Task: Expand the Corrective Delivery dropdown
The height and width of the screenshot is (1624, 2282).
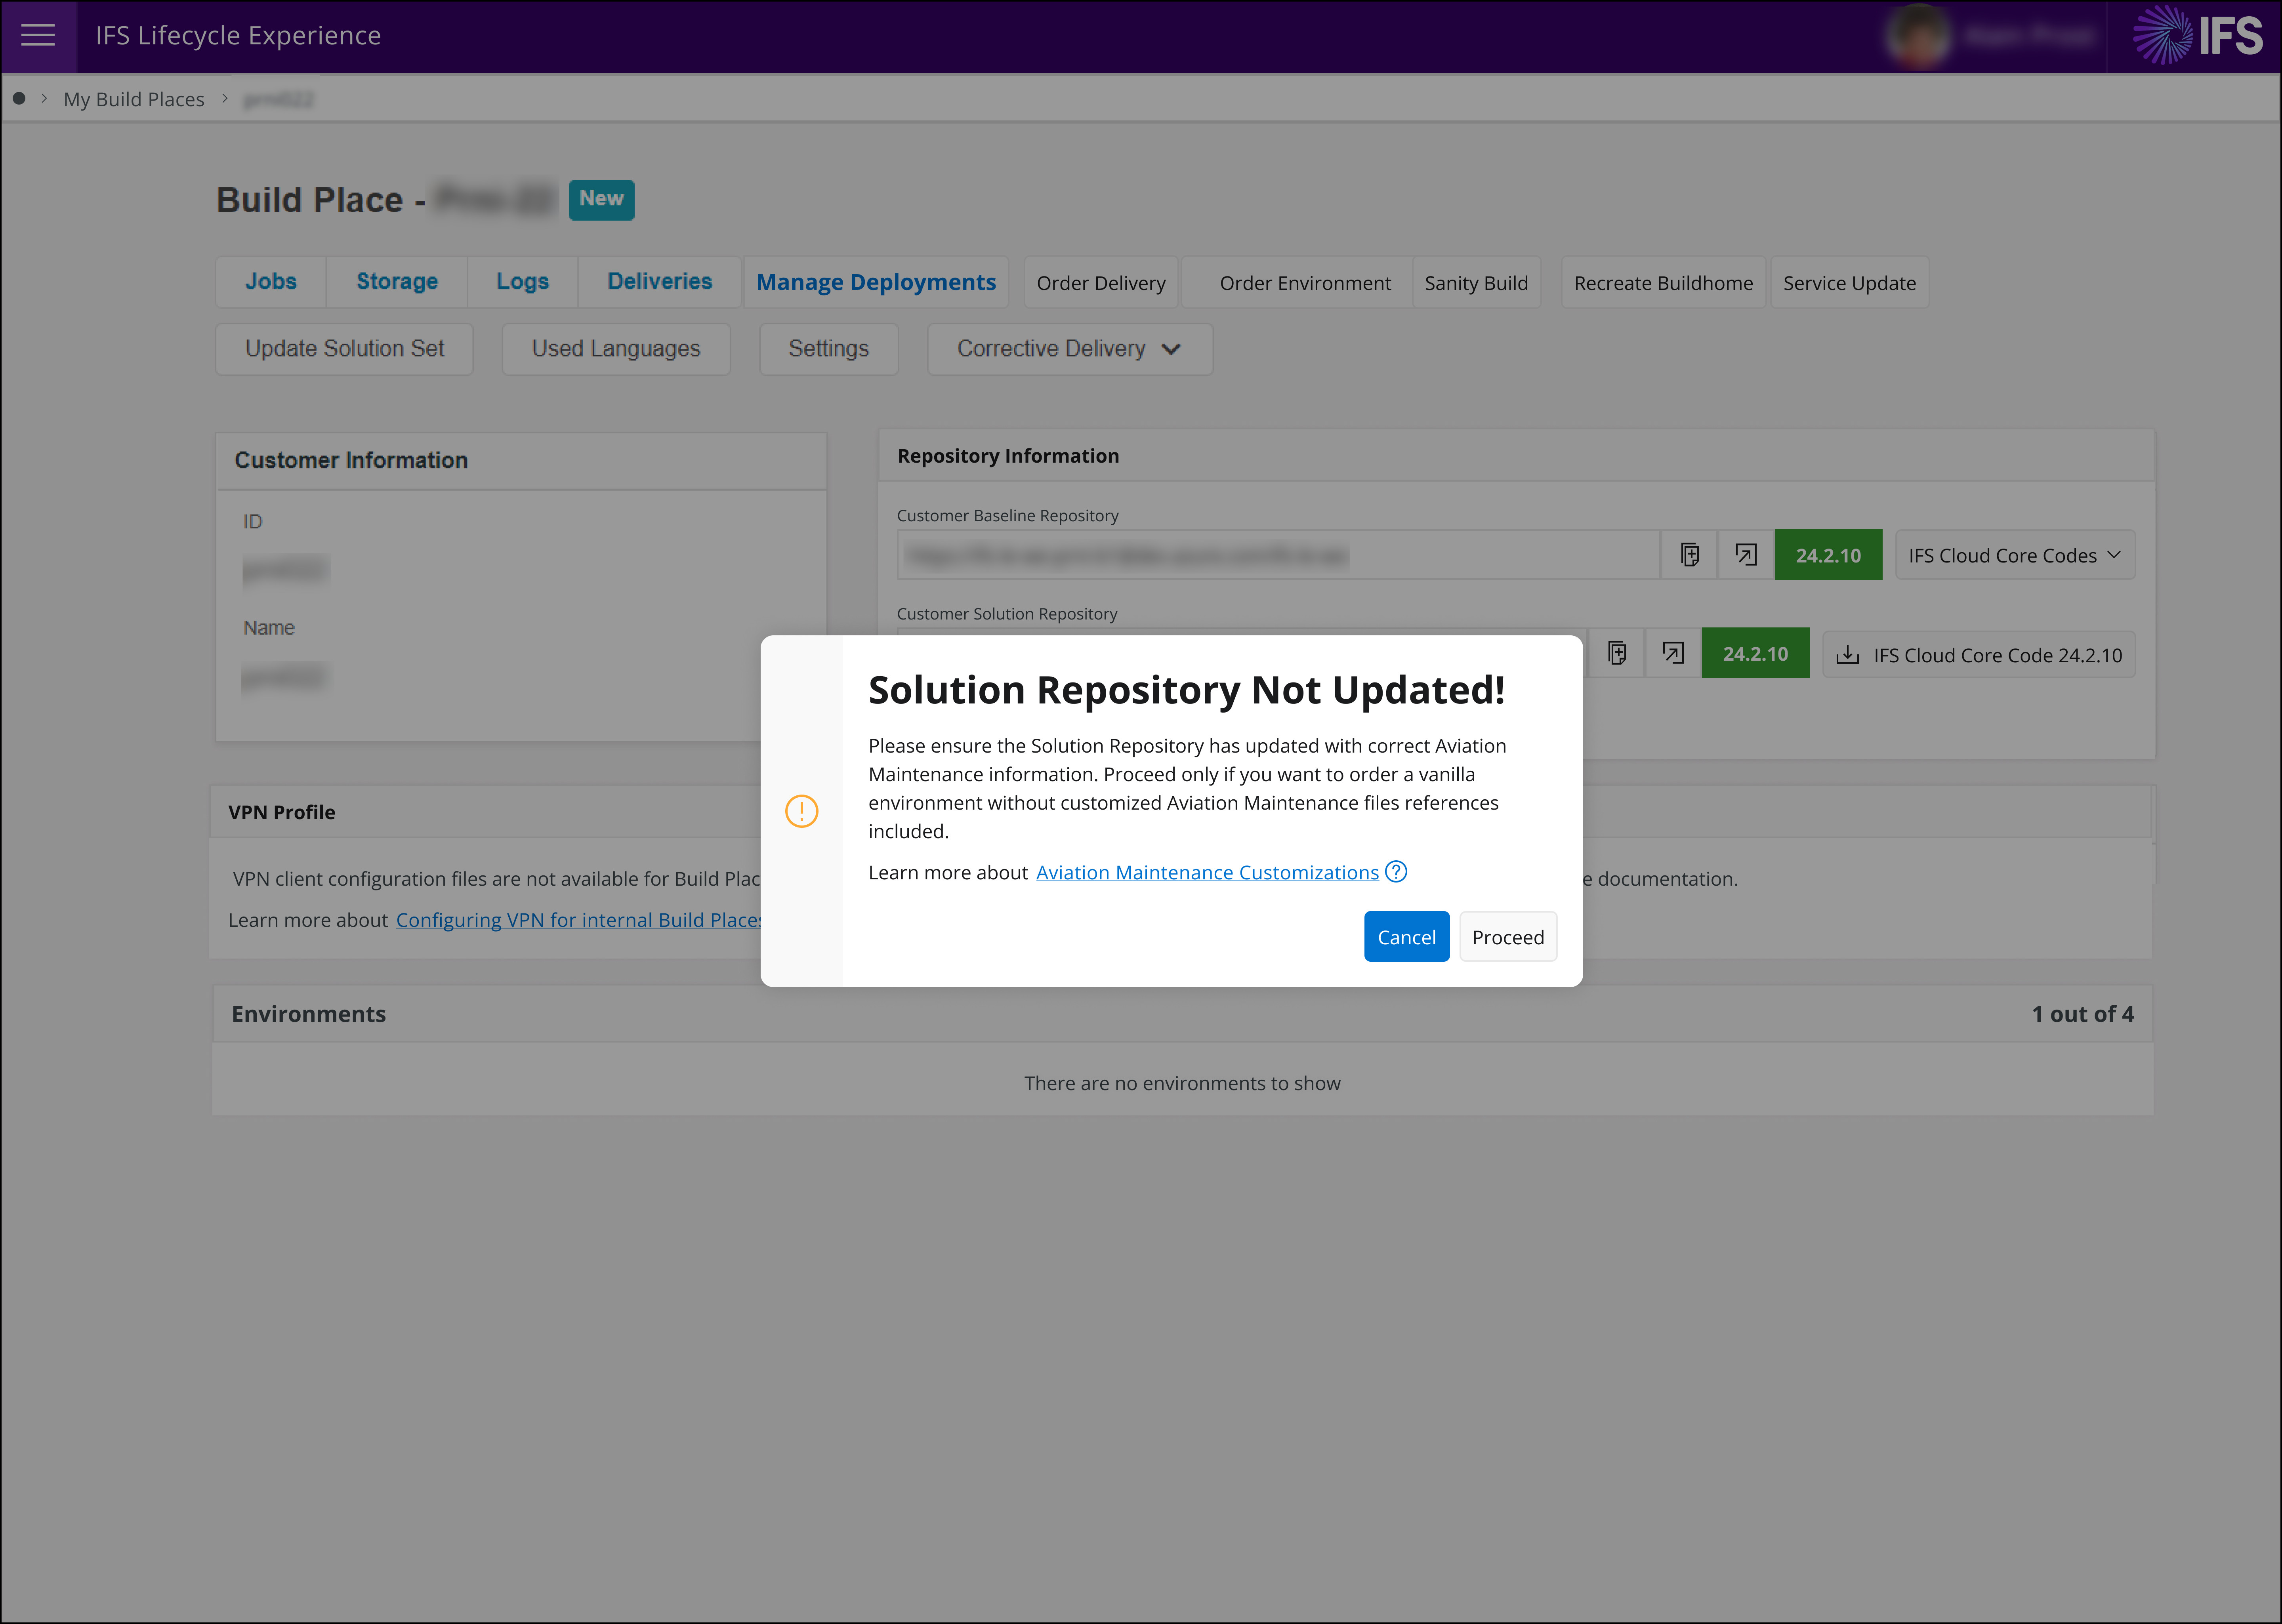Action: pyautogui.click(x=1070, y=349)
